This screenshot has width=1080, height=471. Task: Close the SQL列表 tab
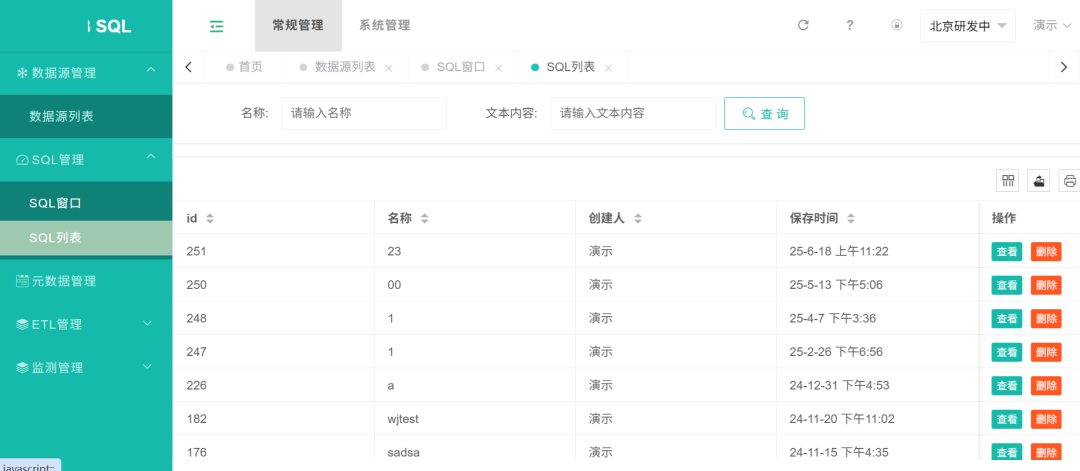pyautogui.click(x=608, y=68)
